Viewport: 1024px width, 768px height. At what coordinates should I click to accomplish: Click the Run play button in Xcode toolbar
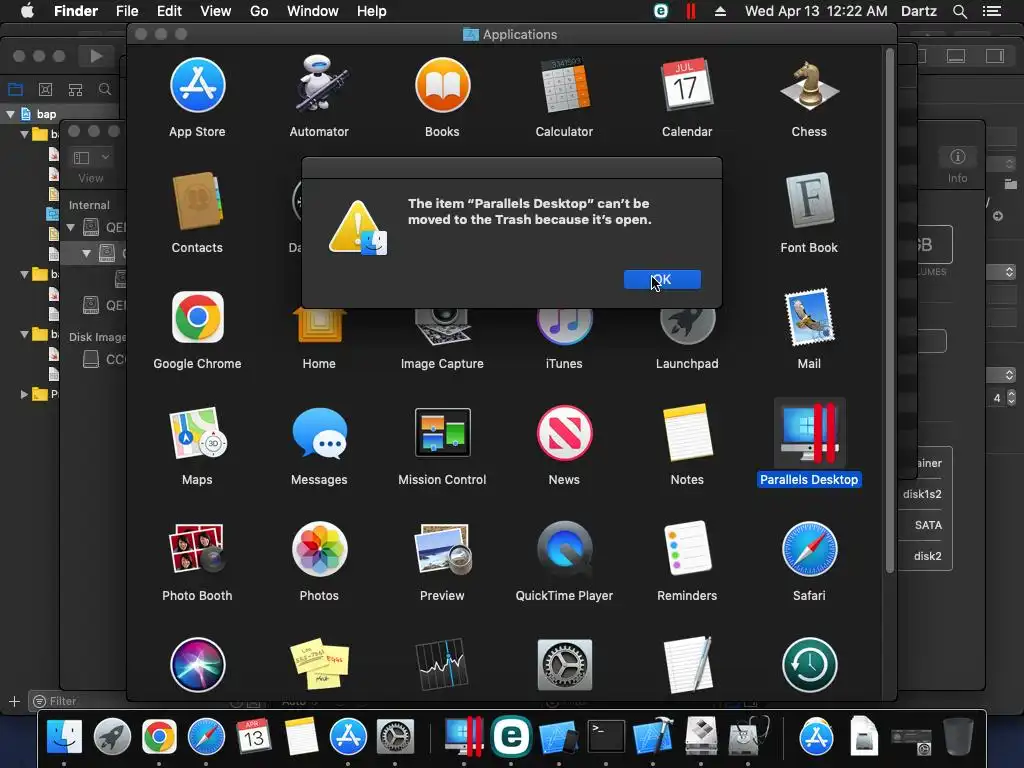point(95,56)
